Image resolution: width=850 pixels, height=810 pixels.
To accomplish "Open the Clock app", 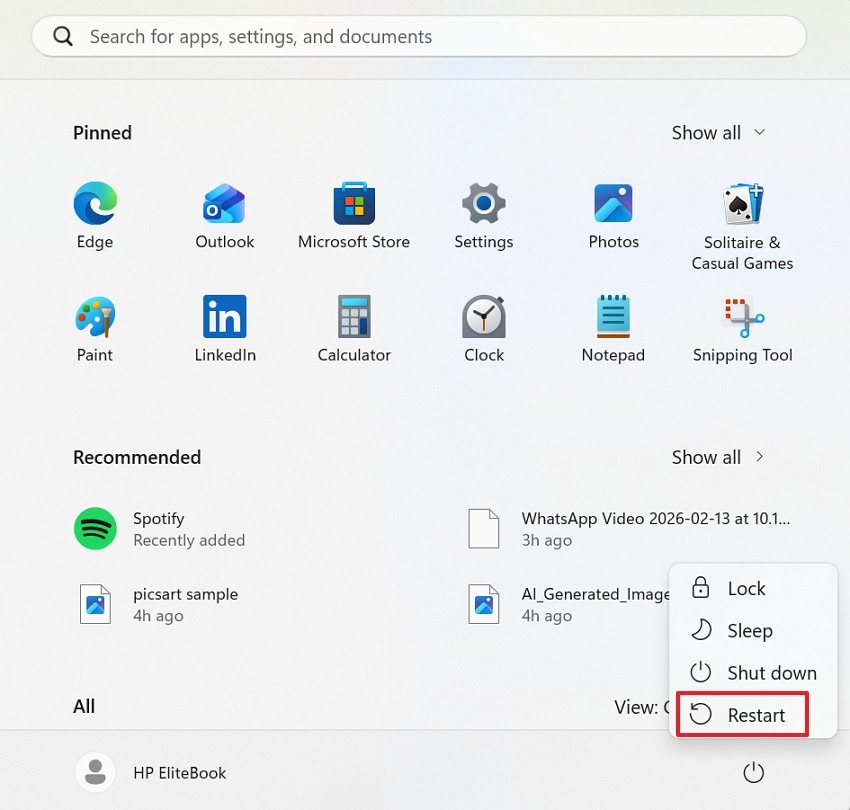I will (484, 325).
